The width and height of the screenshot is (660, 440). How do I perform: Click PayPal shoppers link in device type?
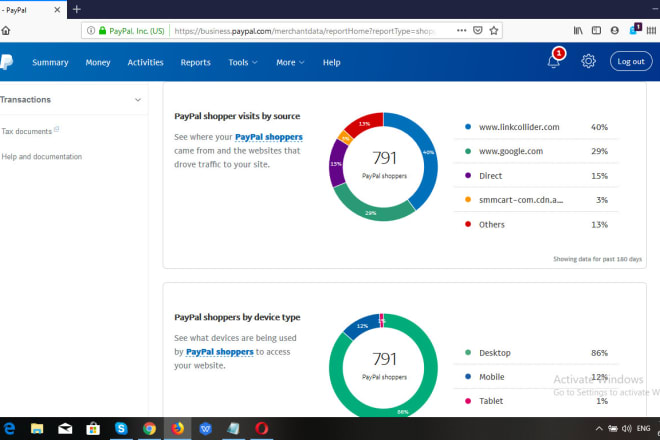220,352
